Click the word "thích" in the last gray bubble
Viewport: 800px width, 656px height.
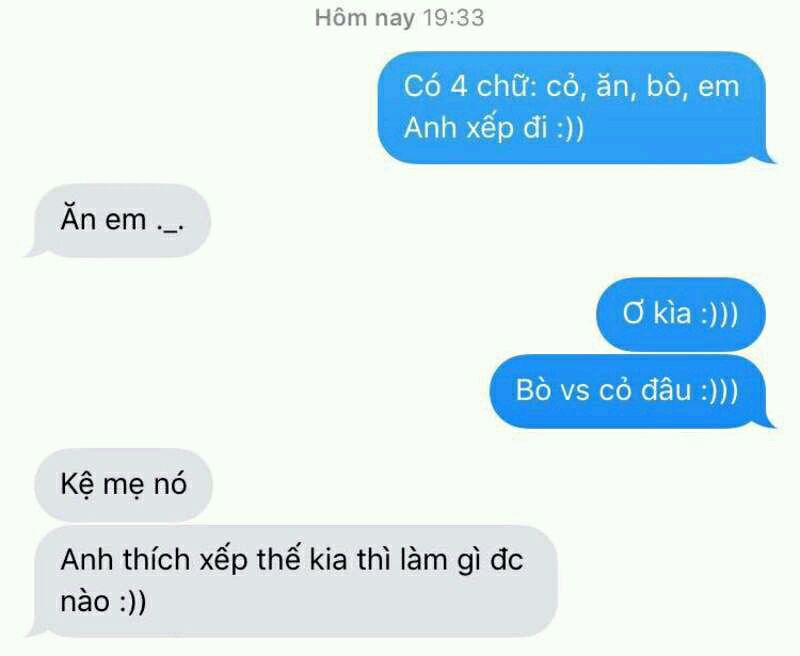click(x=156, y=560)
